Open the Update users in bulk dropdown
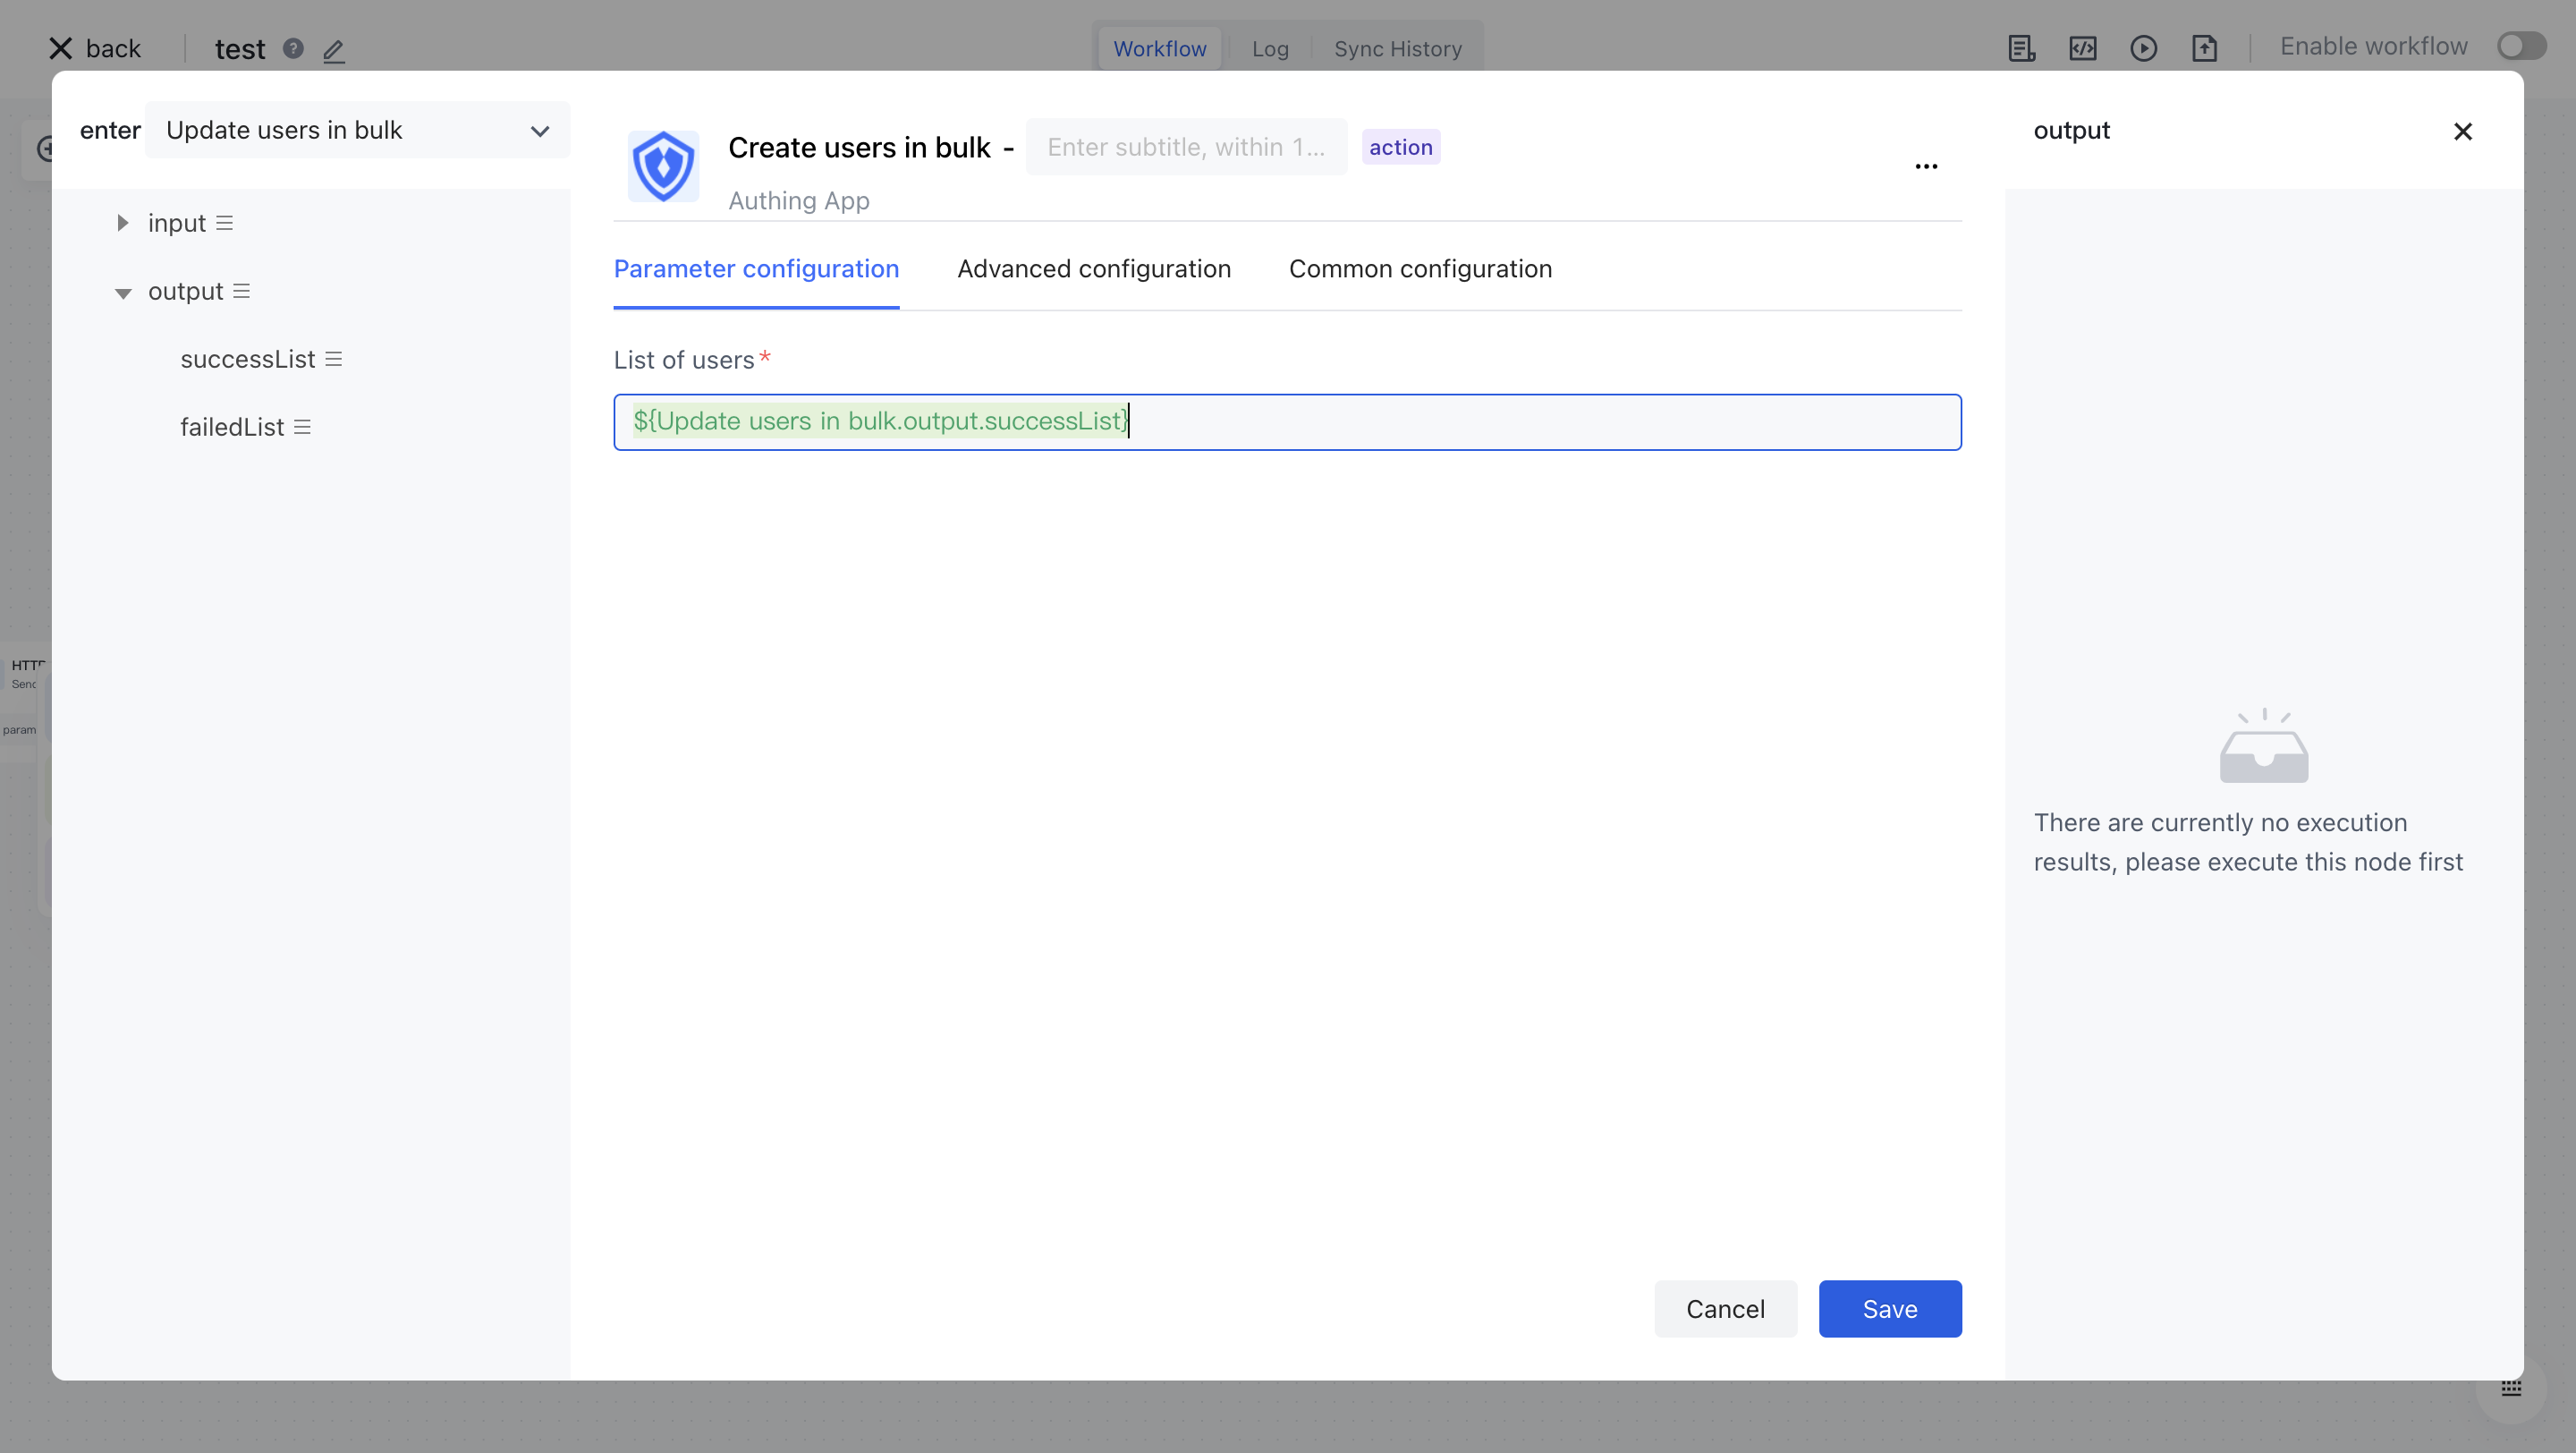 357,131
